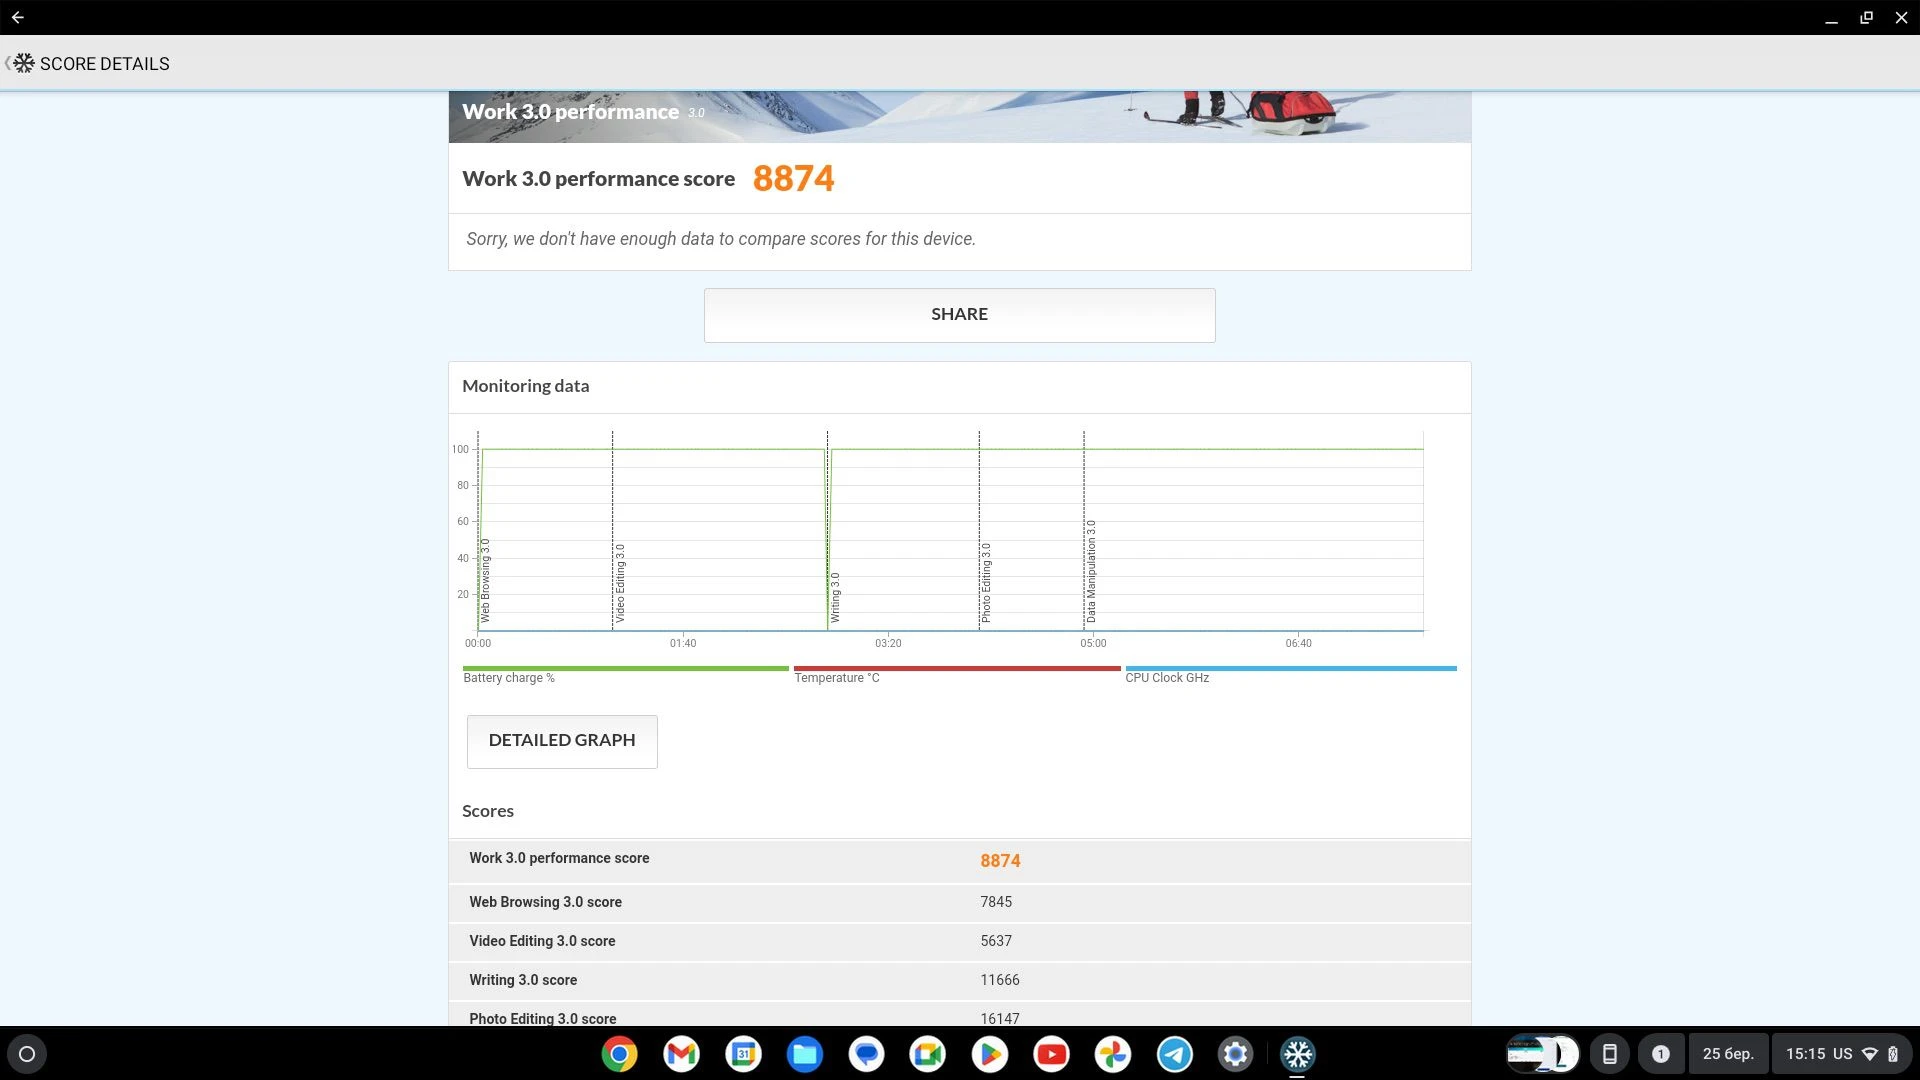
Task: Click the large orange 8874 score
Action: pos(793,179)
